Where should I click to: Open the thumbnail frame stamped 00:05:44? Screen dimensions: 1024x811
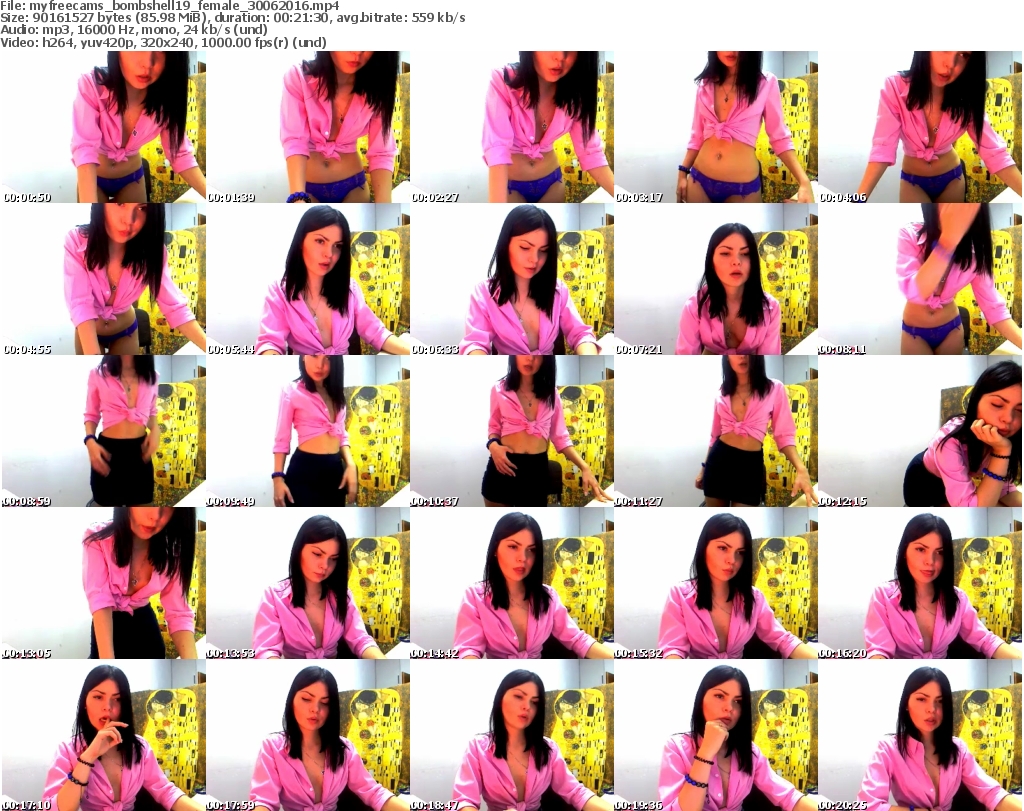[308, 279]
